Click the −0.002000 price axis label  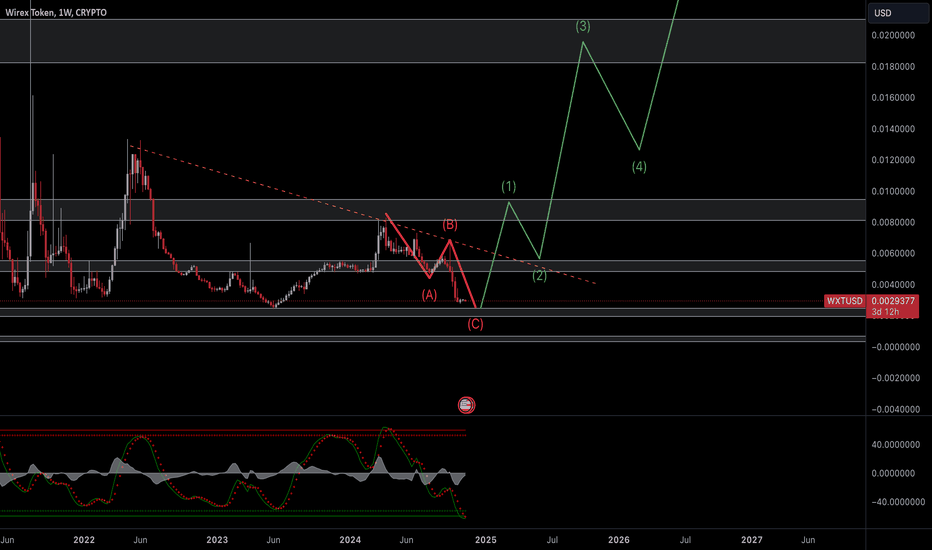click(895, 378)
